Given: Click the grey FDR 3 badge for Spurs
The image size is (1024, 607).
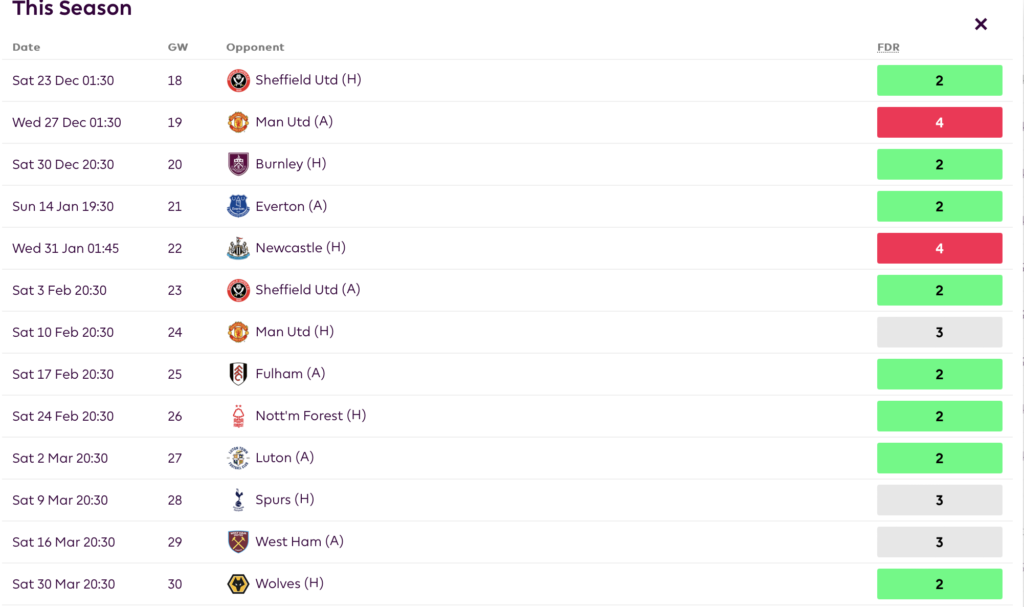Looking at the screenshot, I should tap(939, 500).
